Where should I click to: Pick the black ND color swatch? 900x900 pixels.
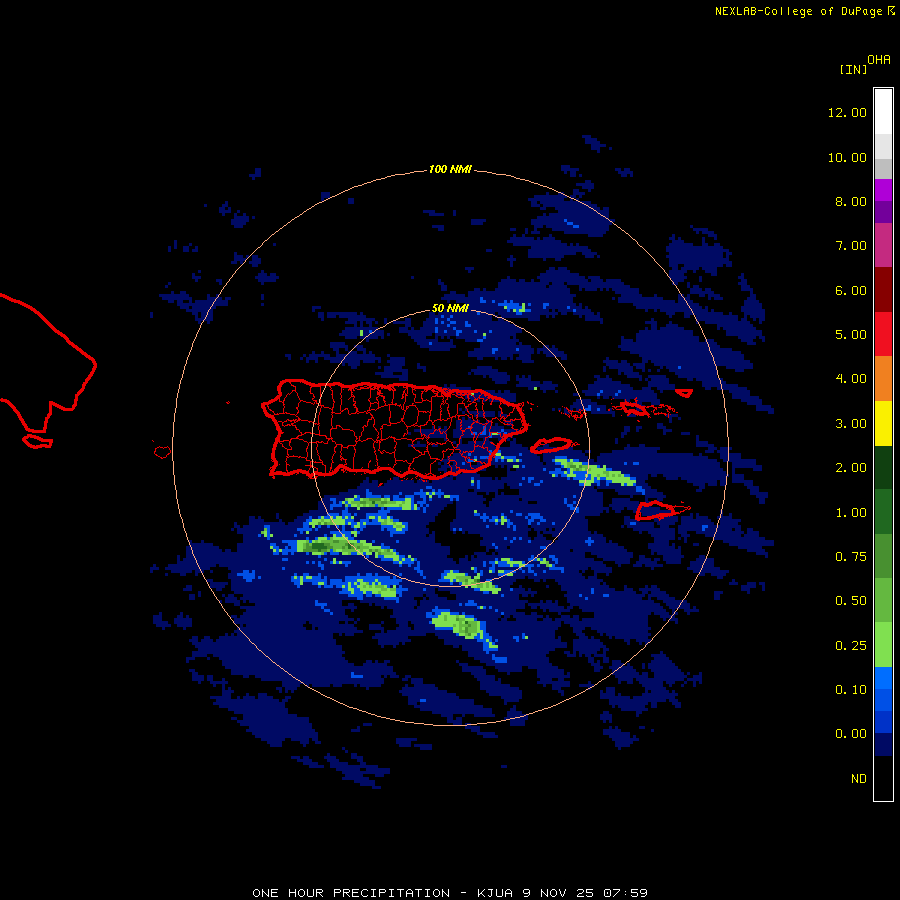[x=883, y=778]
